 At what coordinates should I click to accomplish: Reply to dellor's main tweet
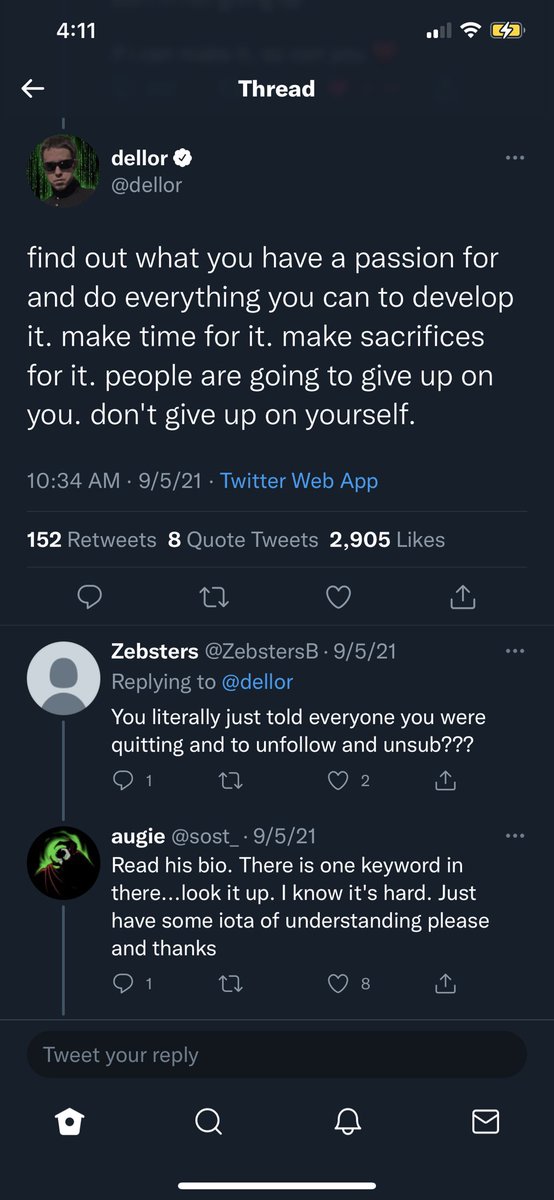pos(90,597)
